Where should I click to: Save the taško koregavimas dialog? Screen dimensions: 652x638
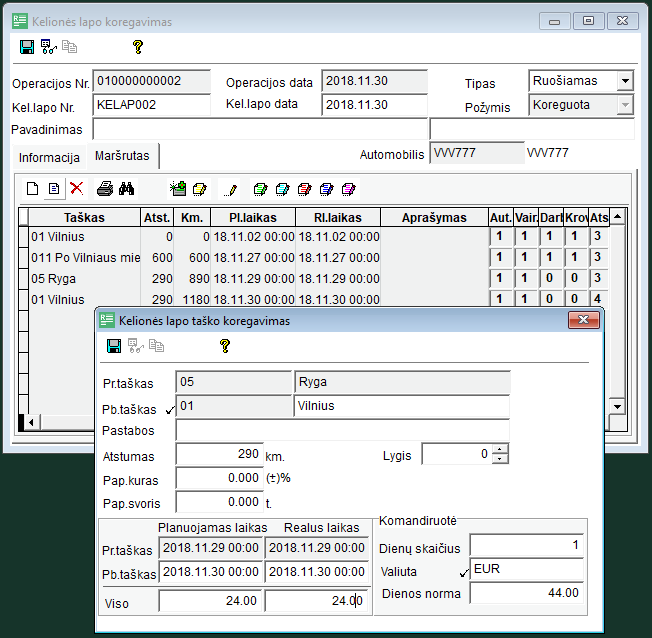tap(114, 346)
